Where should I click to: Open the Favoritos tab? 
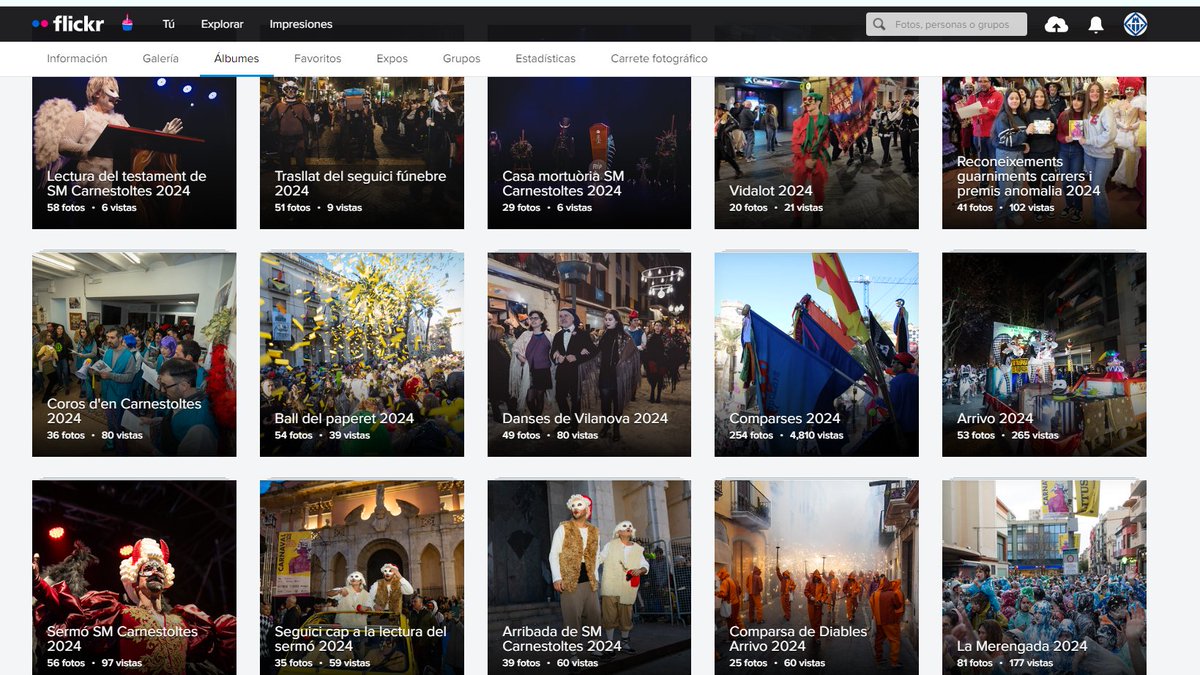(318, 58)
